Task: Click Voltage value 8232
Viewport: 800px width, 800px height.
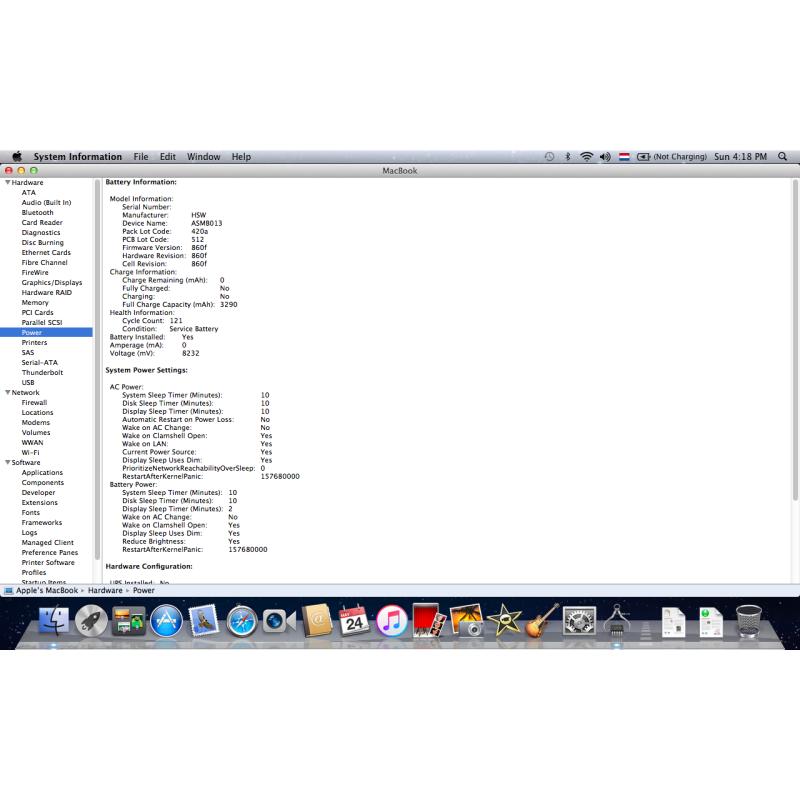Action: pyautogui.click(x=190, y=353)
